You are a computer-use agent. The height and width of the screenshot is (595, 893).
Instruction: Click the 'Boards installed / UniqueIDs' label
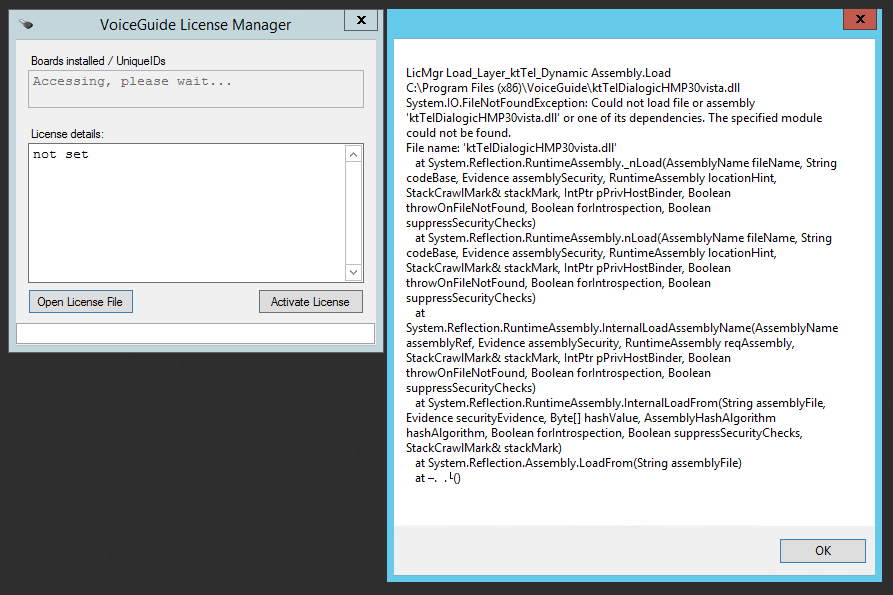tap(98, 61)
